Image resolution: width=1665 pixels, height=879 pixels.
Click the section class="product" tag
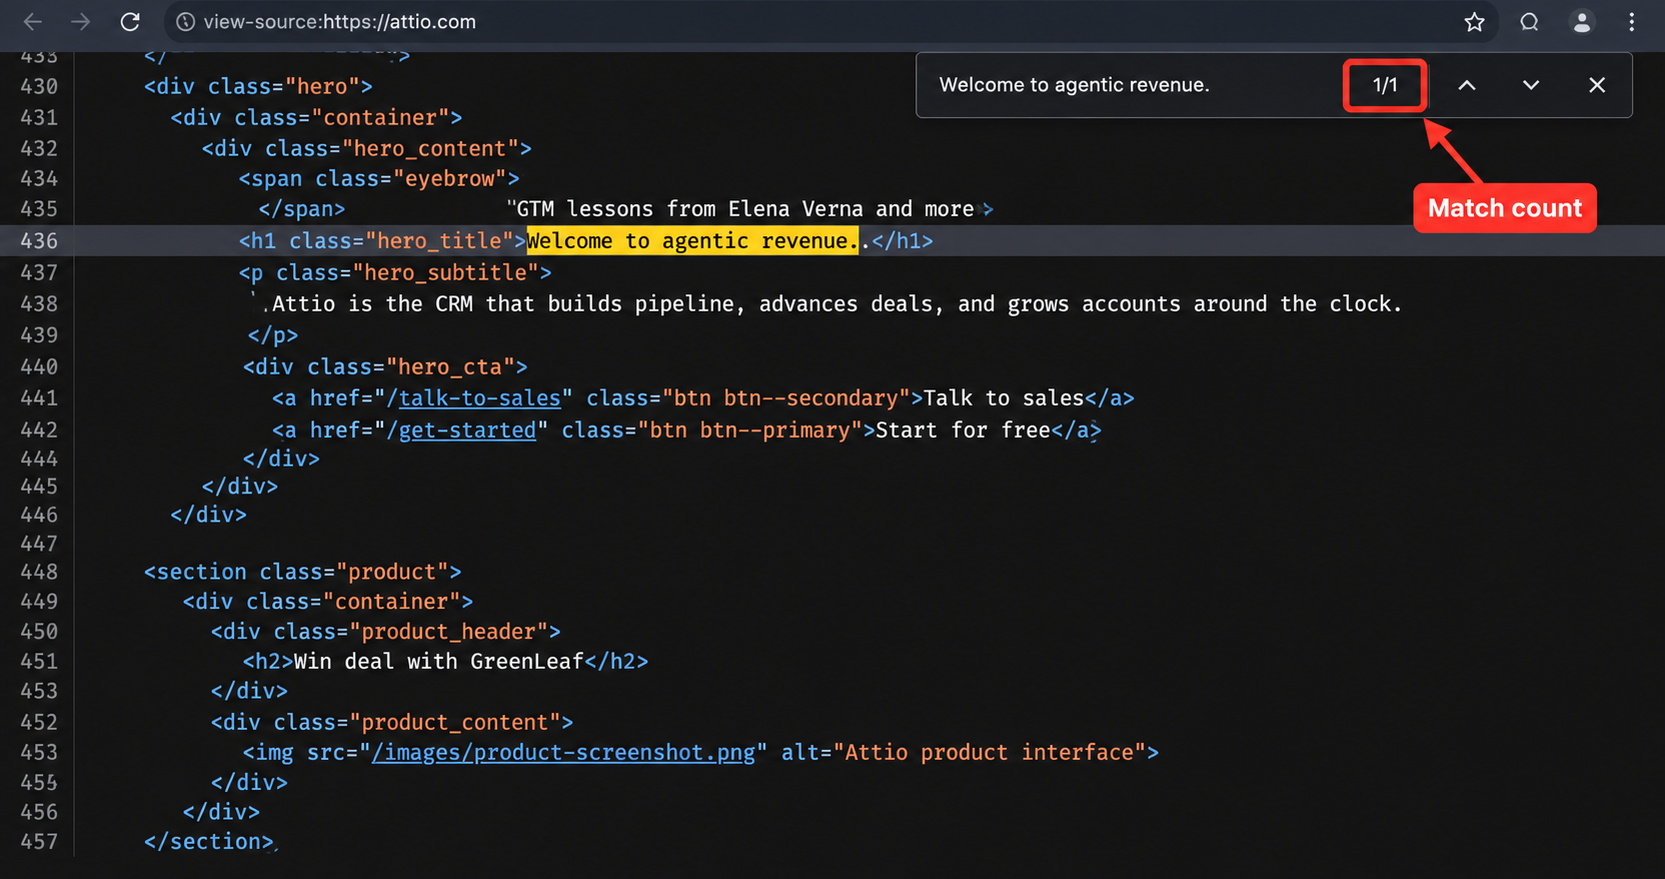pos(303,572)
